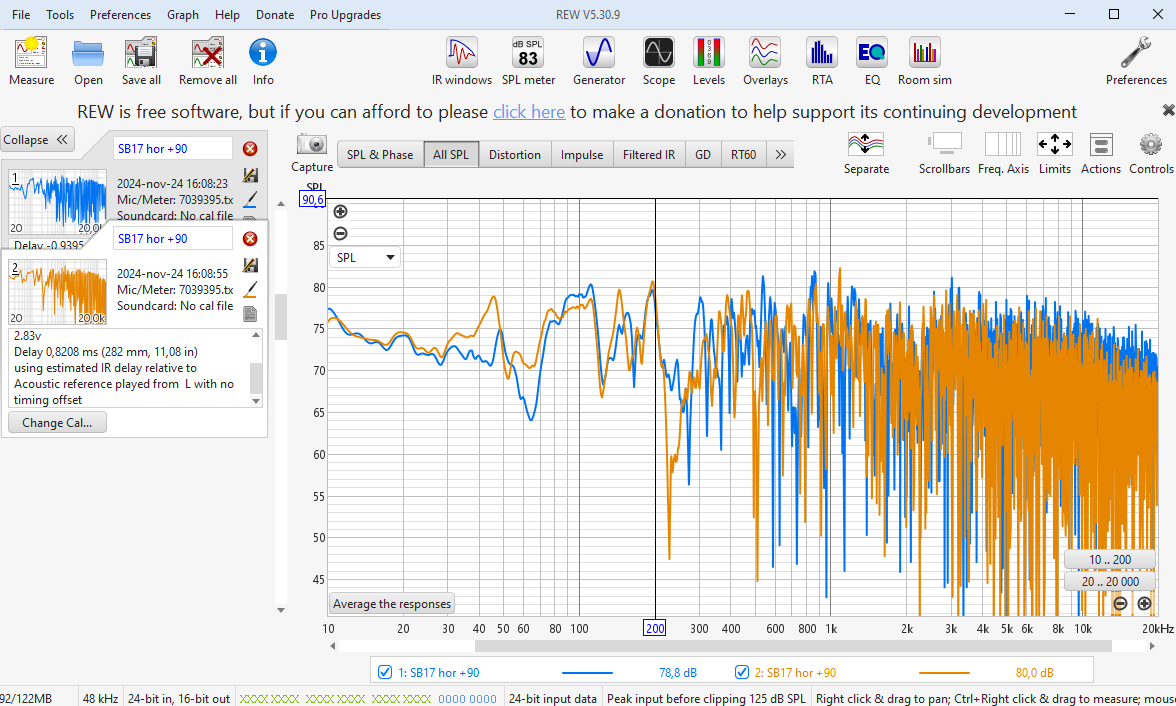Dismiss the donation banner

click(x=1168, y=110)
